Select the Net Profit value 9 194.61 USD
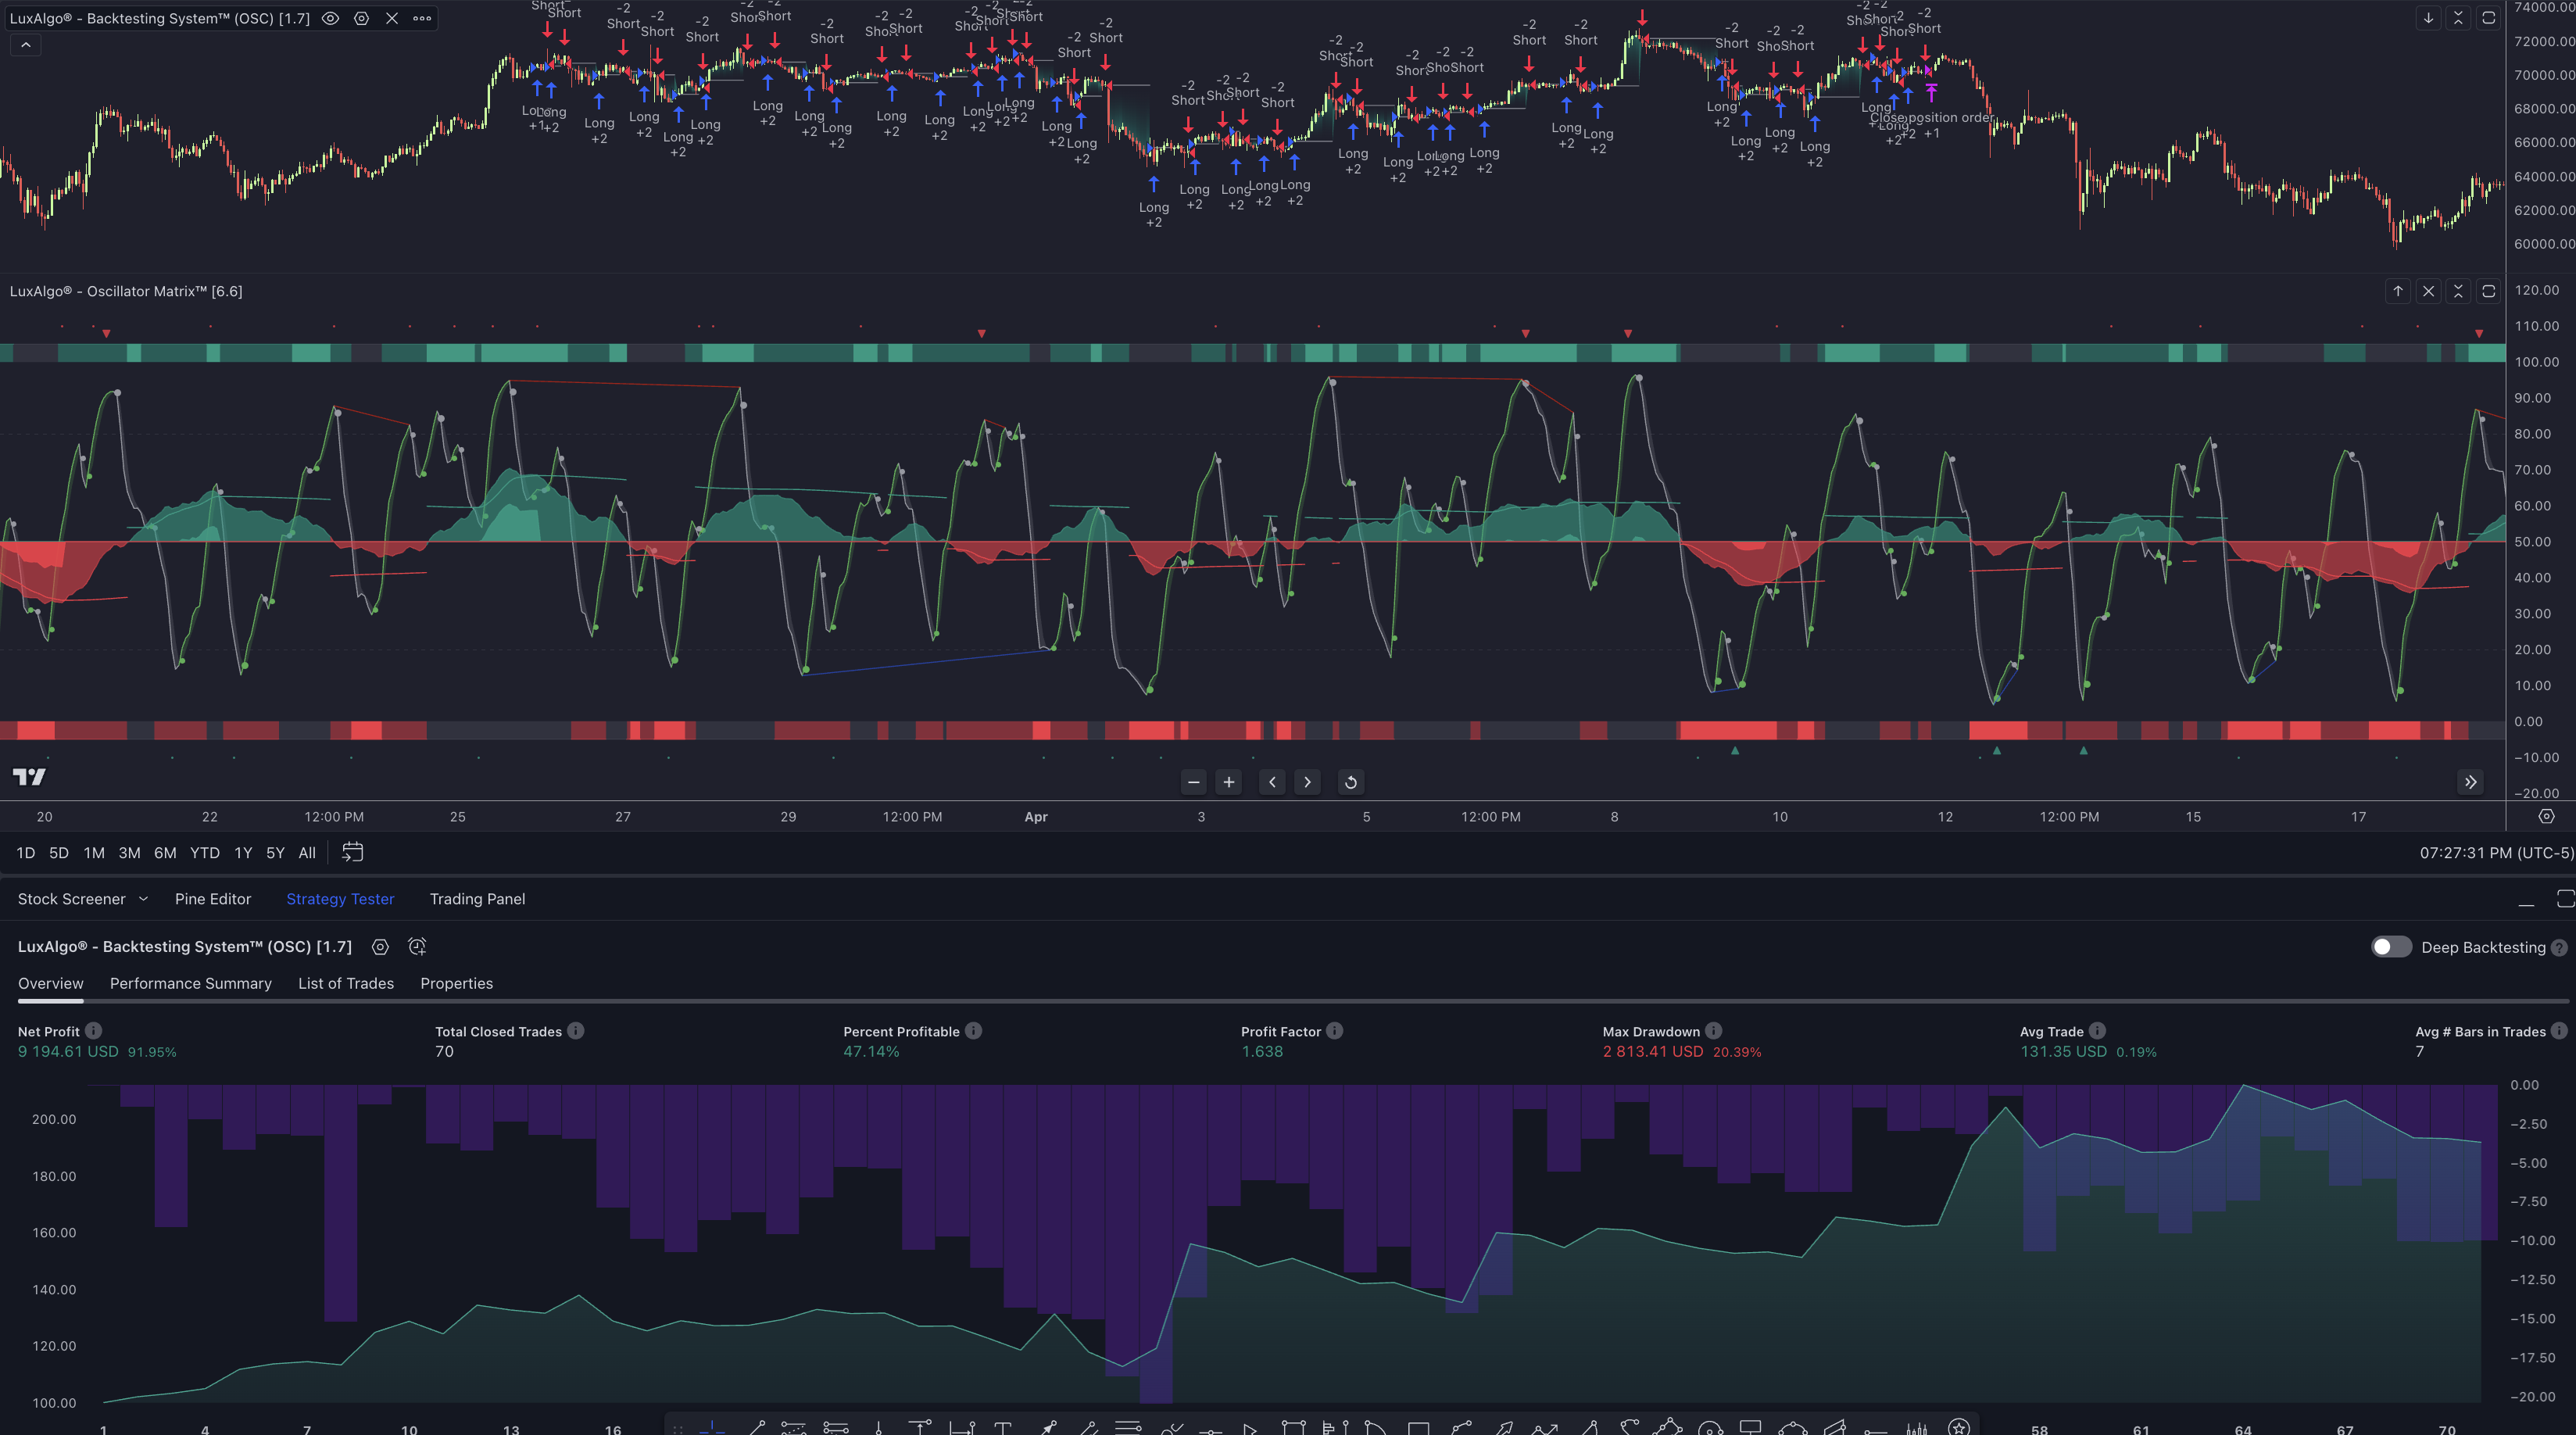Image resolution: width=2576 pixels, height=1435 pixels. click(x=68, y=1052)
